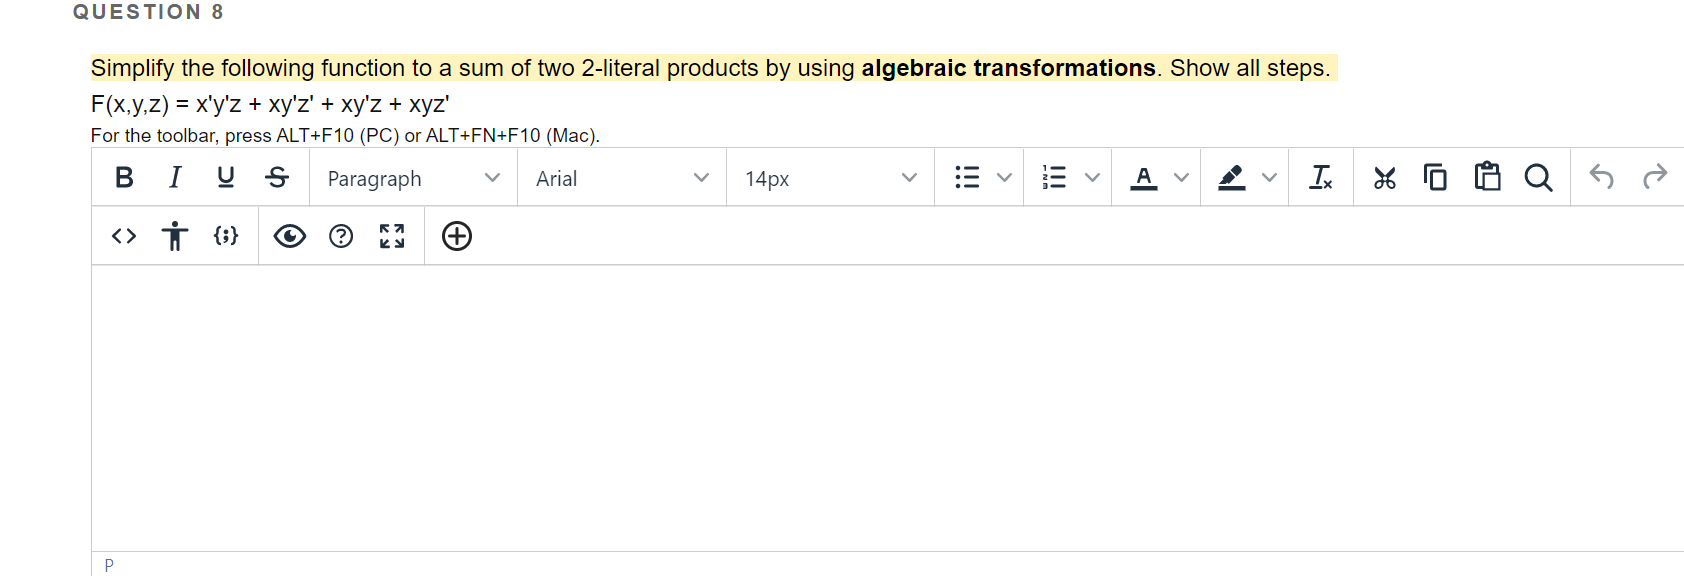
Task: Open the Arial font family dropdown
Action: (620, 178)
